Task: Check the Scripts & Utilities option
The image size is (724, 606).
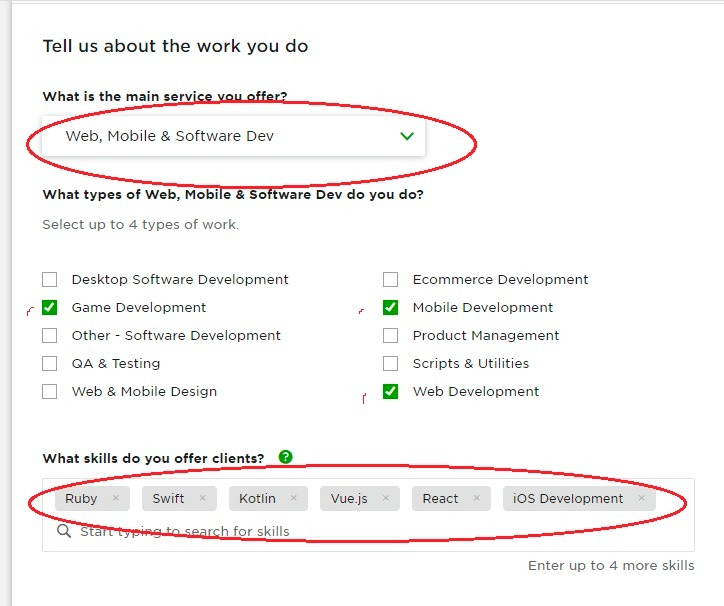Action: (391, 364)
